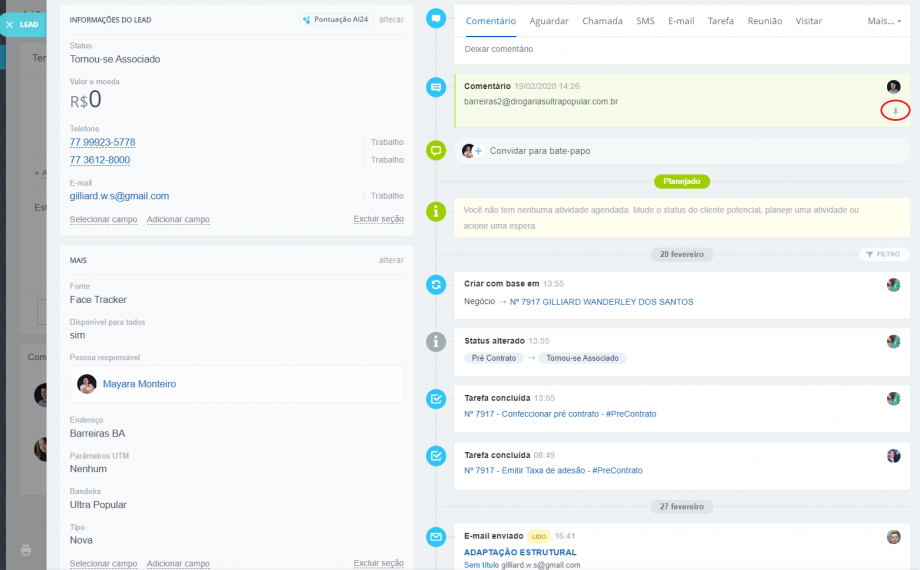Screen dimensions: 920x570
Task: Close the lead panel with the X
Action: tap(9, 24)
